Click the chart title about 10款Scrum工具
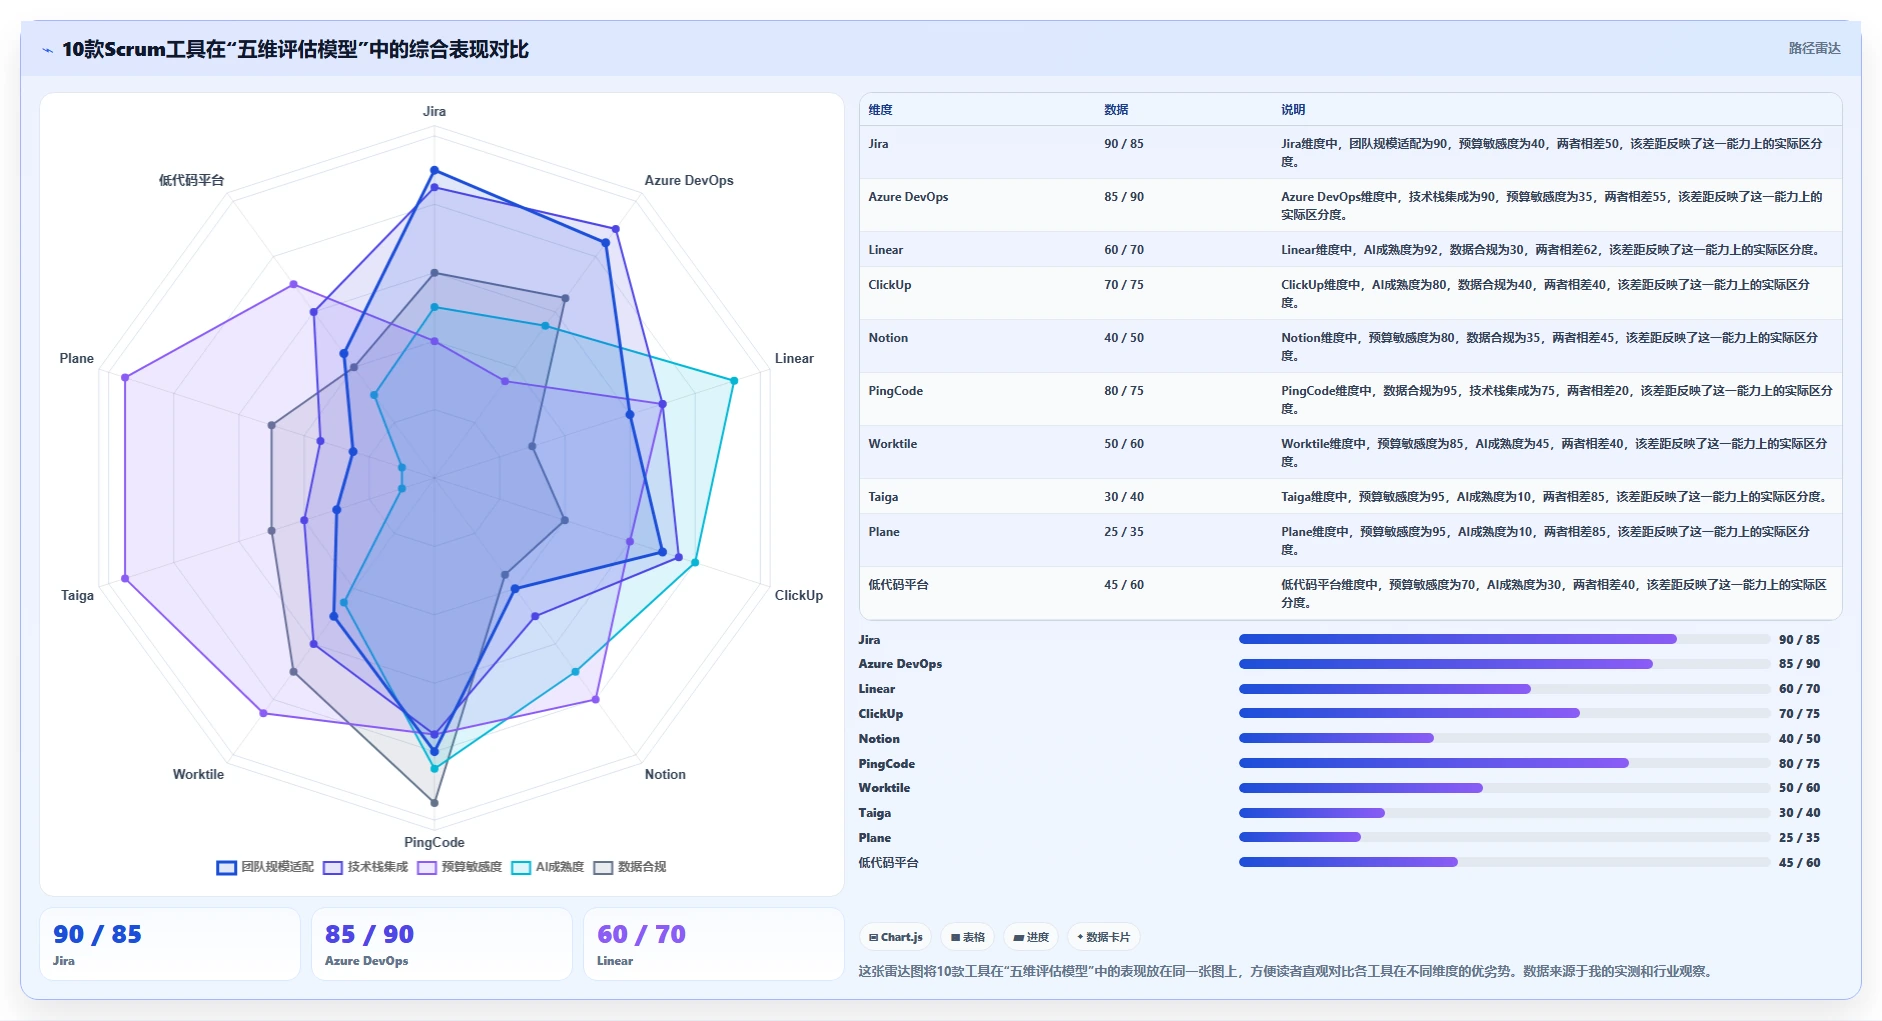The image size is (1882, 1021). pyautogui.click(x=295, y=49)
